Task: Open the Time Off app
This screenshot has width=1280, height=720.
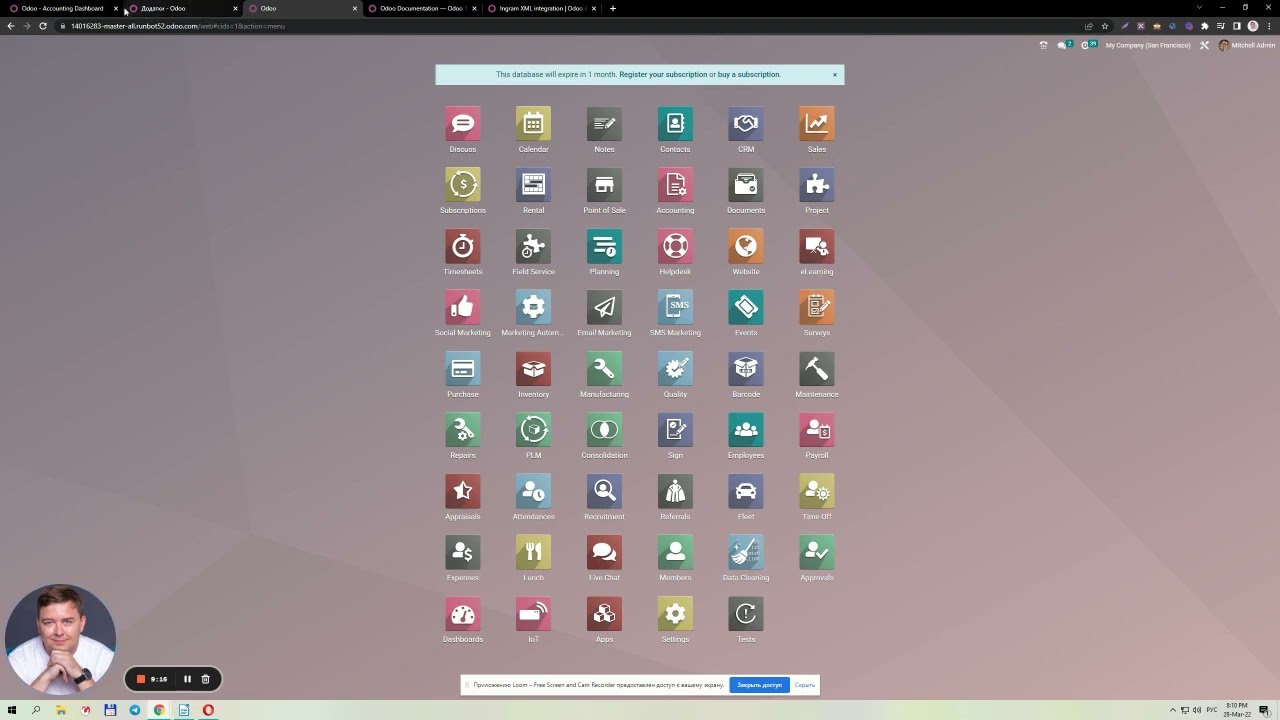Action: [x=817, y=491]
